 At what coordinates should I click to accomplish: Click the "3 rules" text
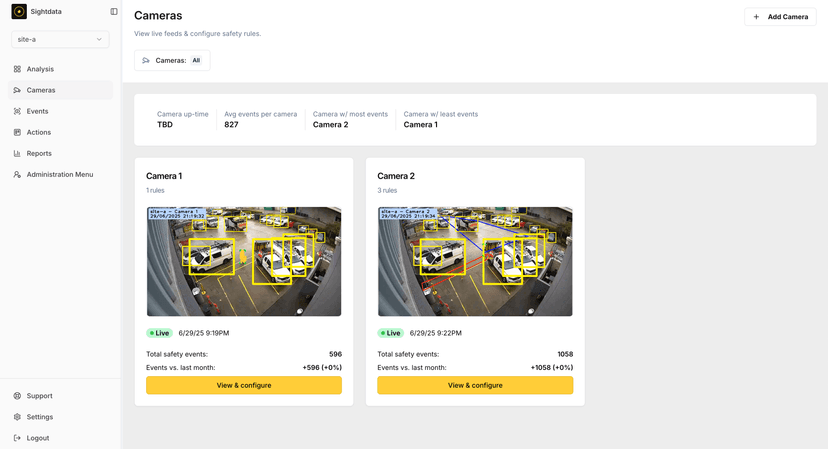[x=387, y=191]
